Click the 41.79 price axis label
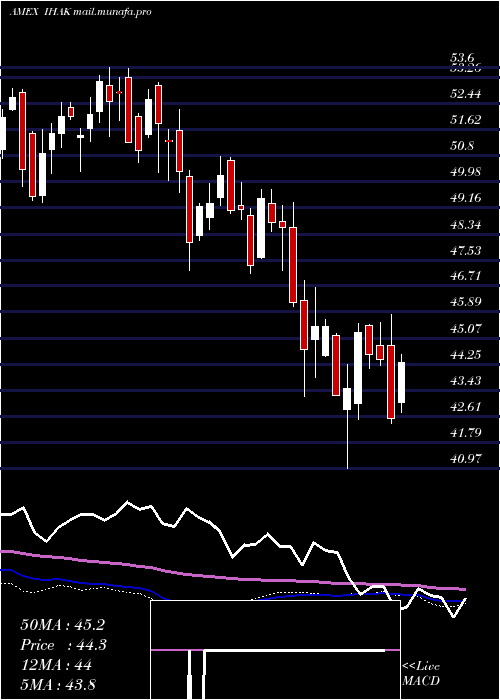 click(x=466, y=432)
